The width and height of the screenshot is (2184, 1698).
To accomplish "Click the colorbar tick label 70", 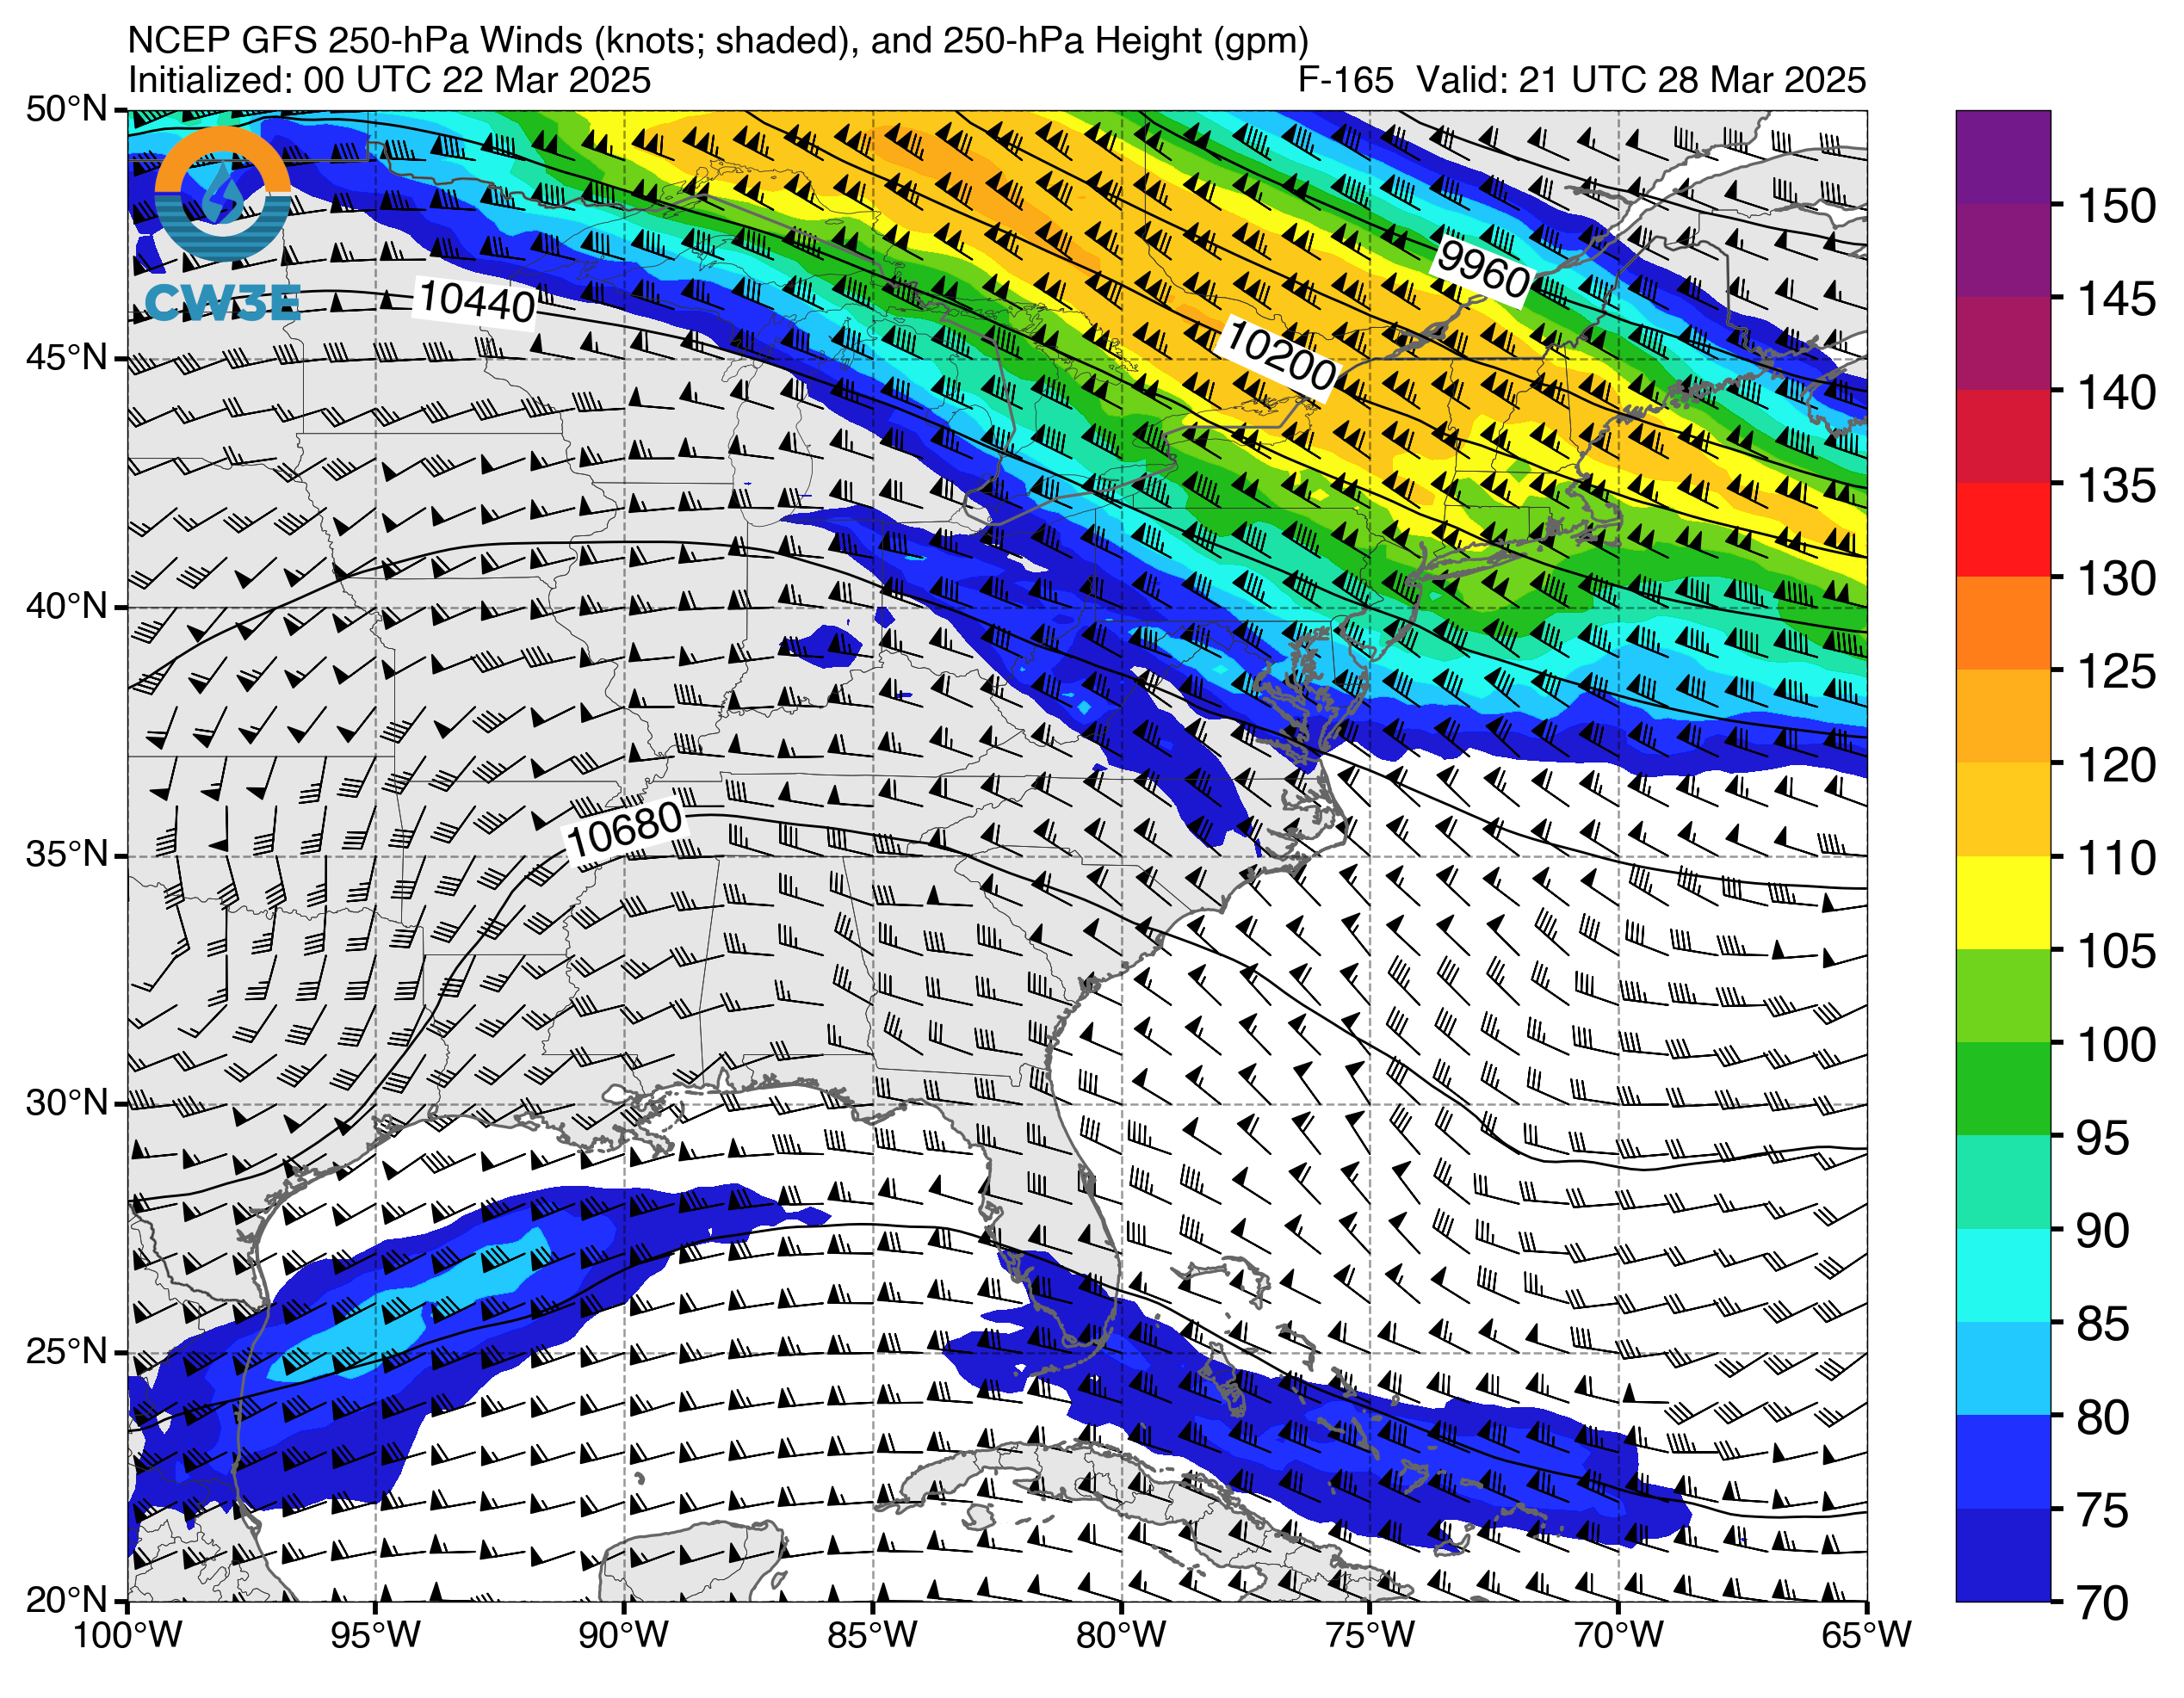I will point(2102,1602).
